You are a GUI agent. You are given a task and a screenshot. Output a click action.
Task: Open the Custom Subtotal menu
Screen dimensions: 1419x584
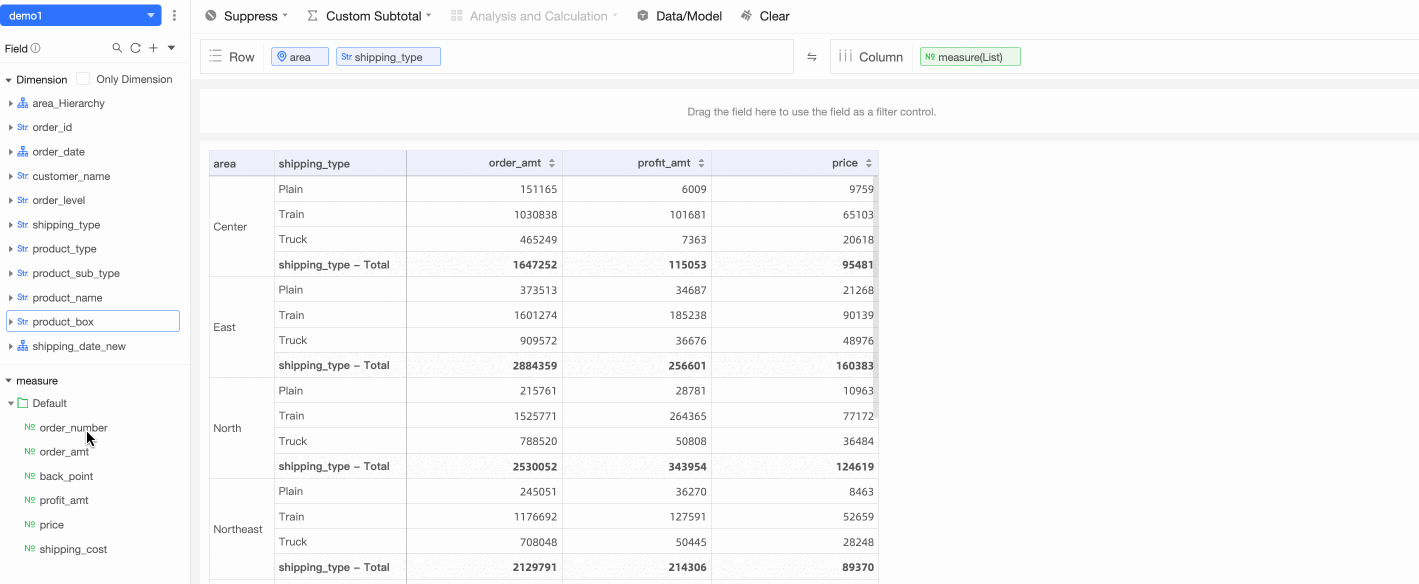pyautogui.click(x=369, y=16)
